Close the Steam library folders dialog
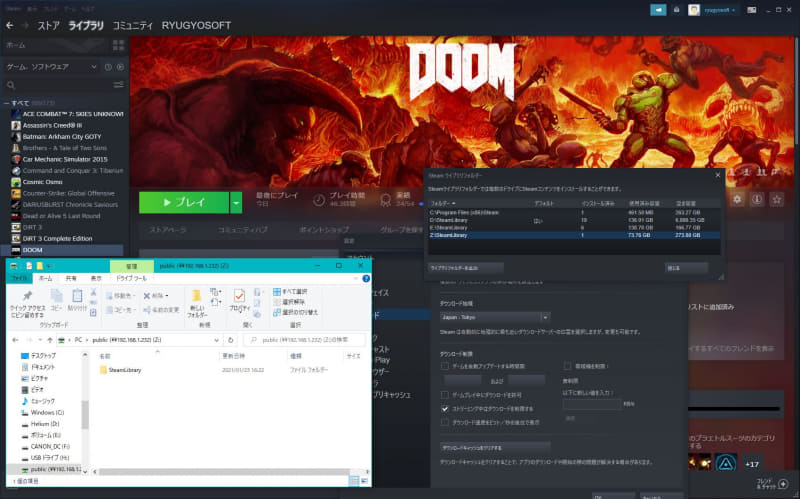This screenshot has height=499, width=800. (x=717, y=175)
